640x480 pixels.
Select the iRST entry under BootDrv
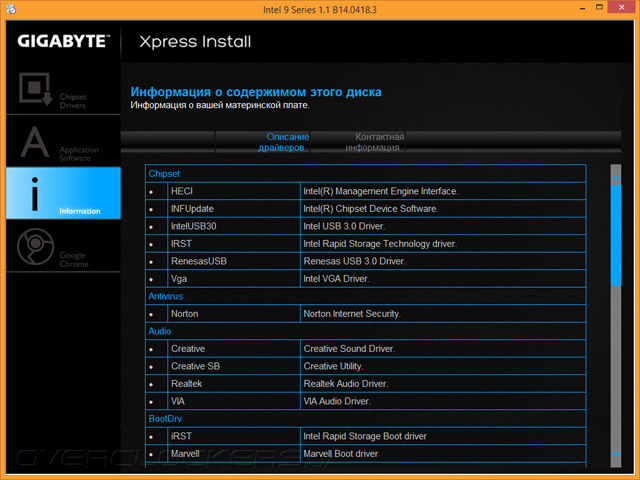point(181,436)
